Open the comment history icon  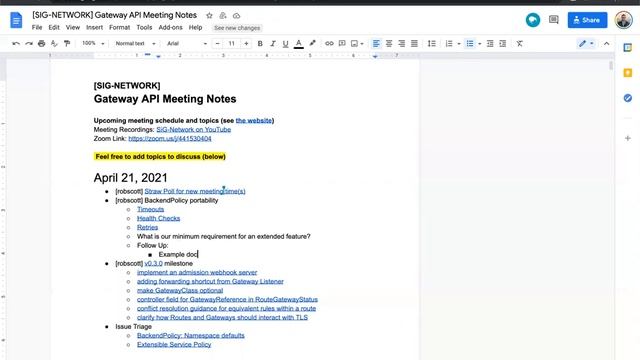(x=553, y=20)
